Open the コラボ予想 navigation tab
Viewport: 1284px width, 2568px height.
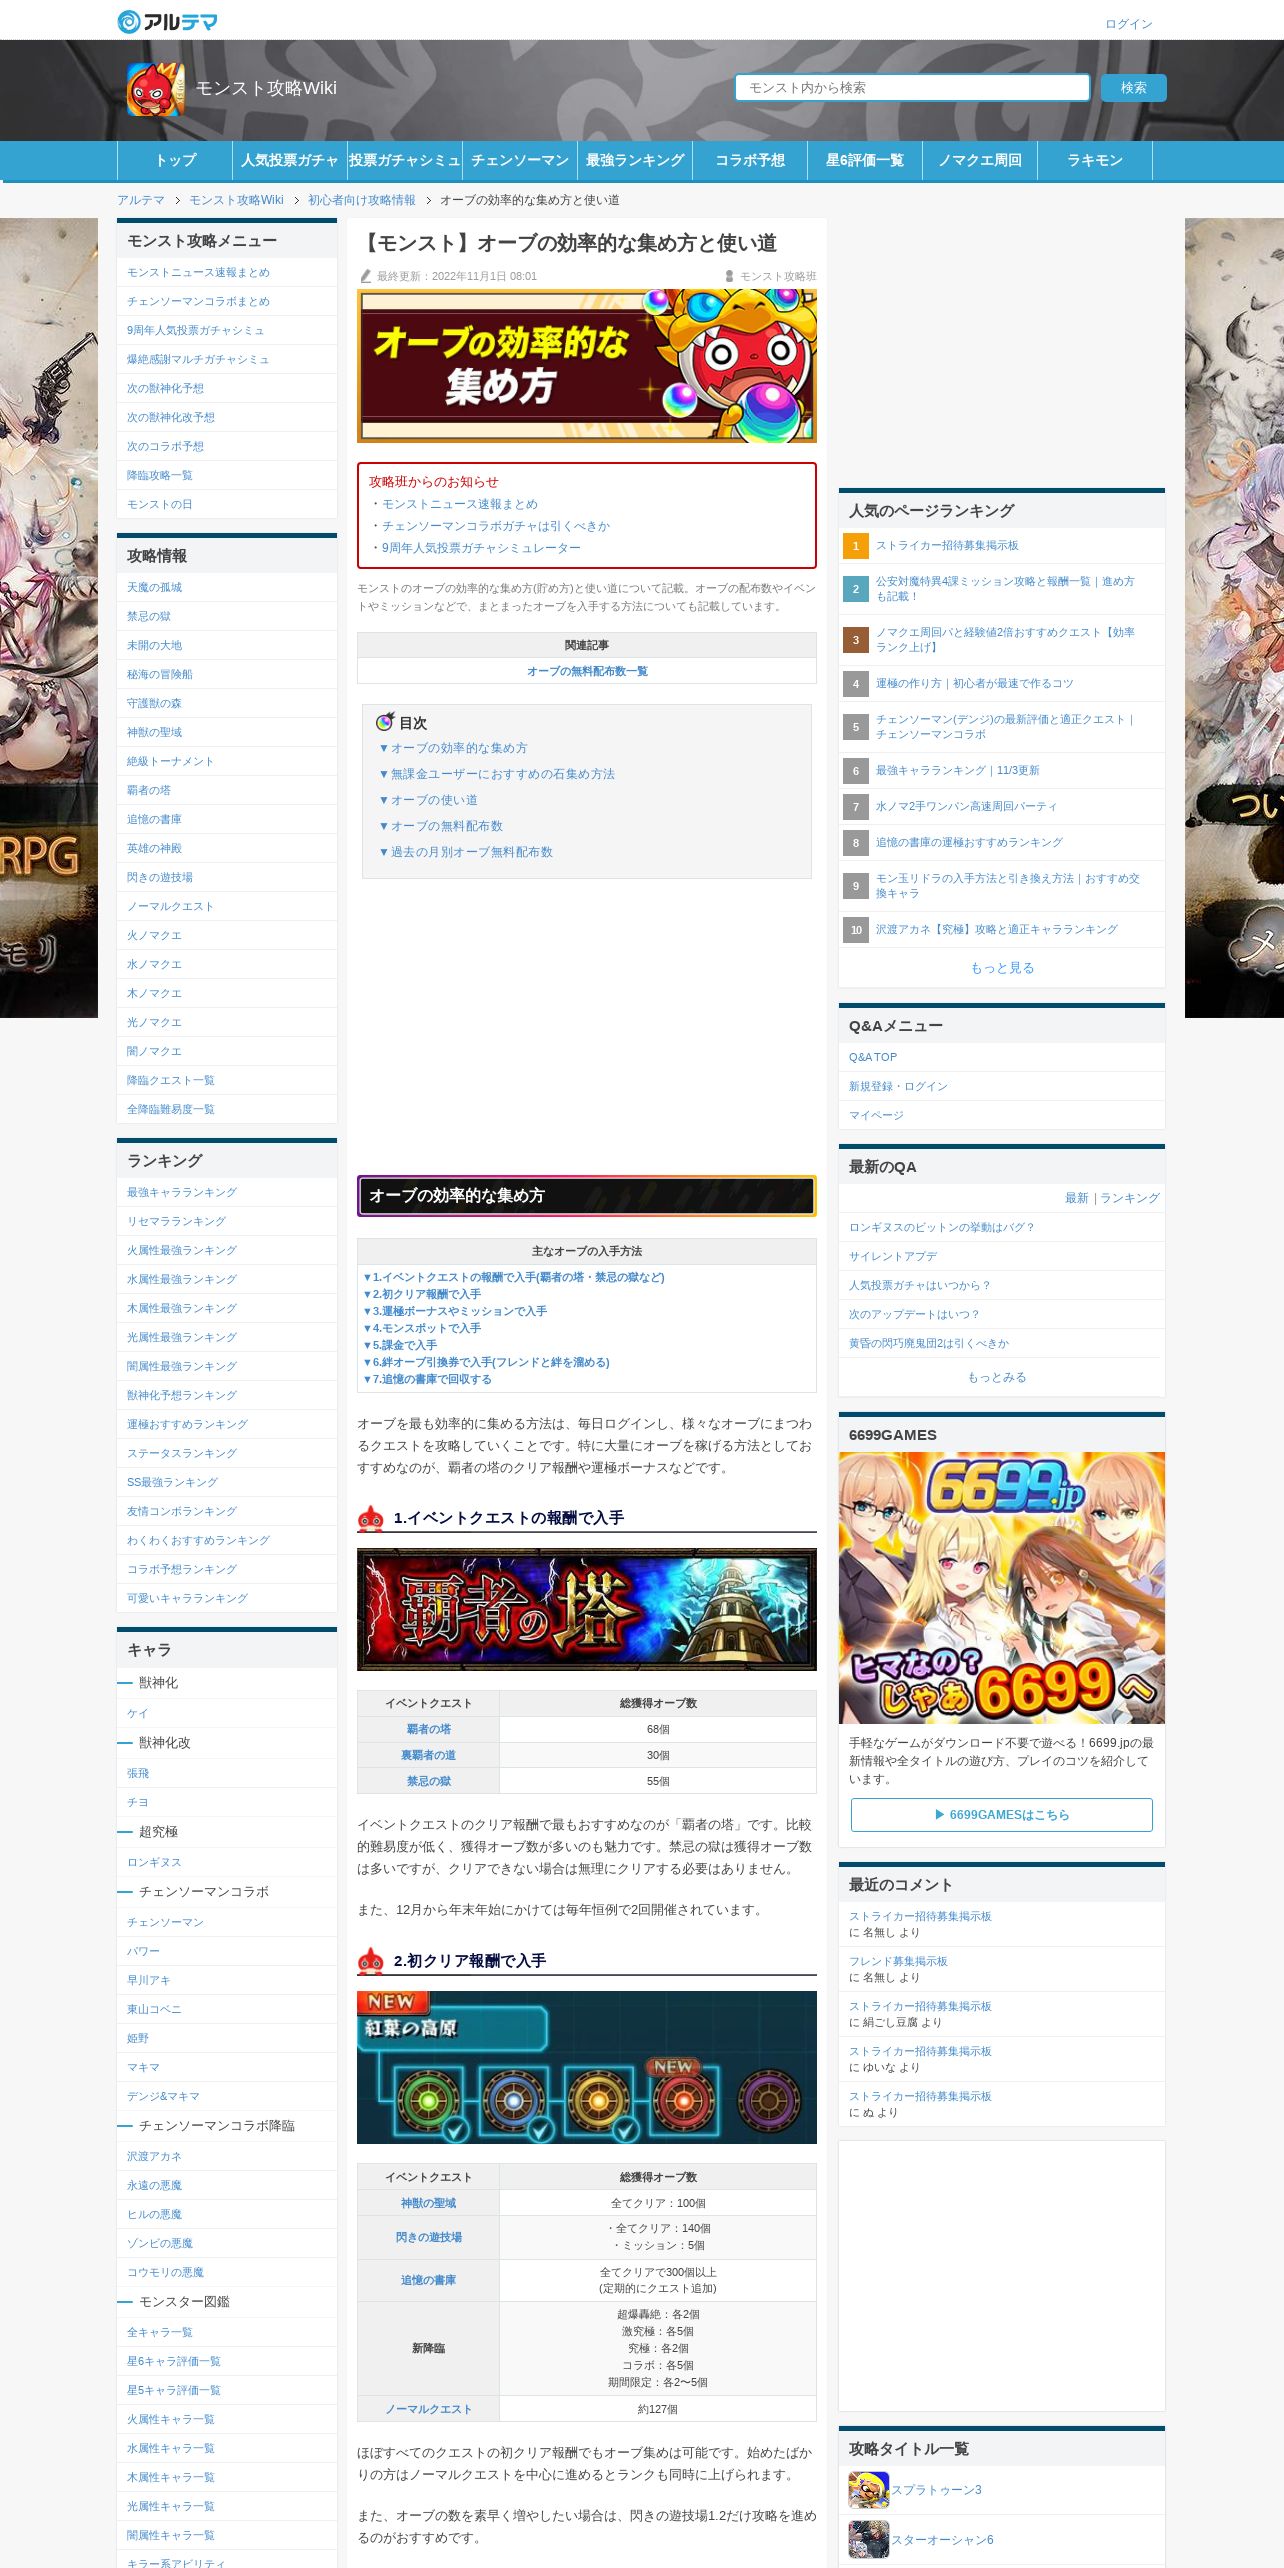click(750, 160)
